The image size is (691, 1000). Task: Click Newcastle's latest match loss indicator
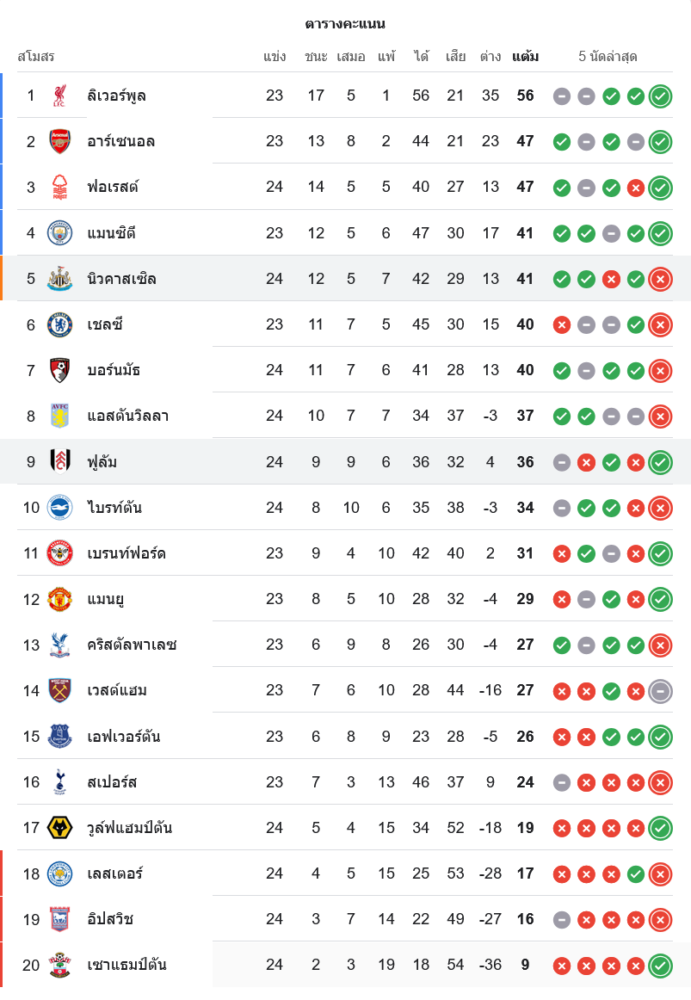pos(660,279)
